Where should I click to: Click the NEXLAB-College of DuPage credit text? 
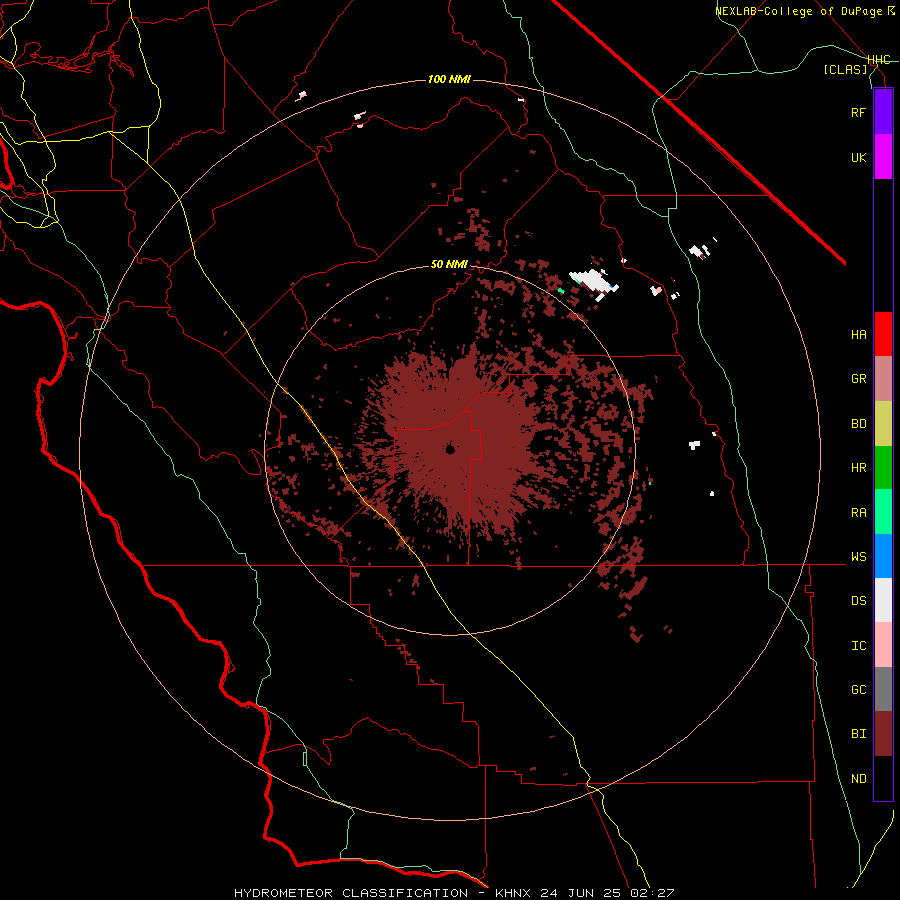click(x=800, y=11)
